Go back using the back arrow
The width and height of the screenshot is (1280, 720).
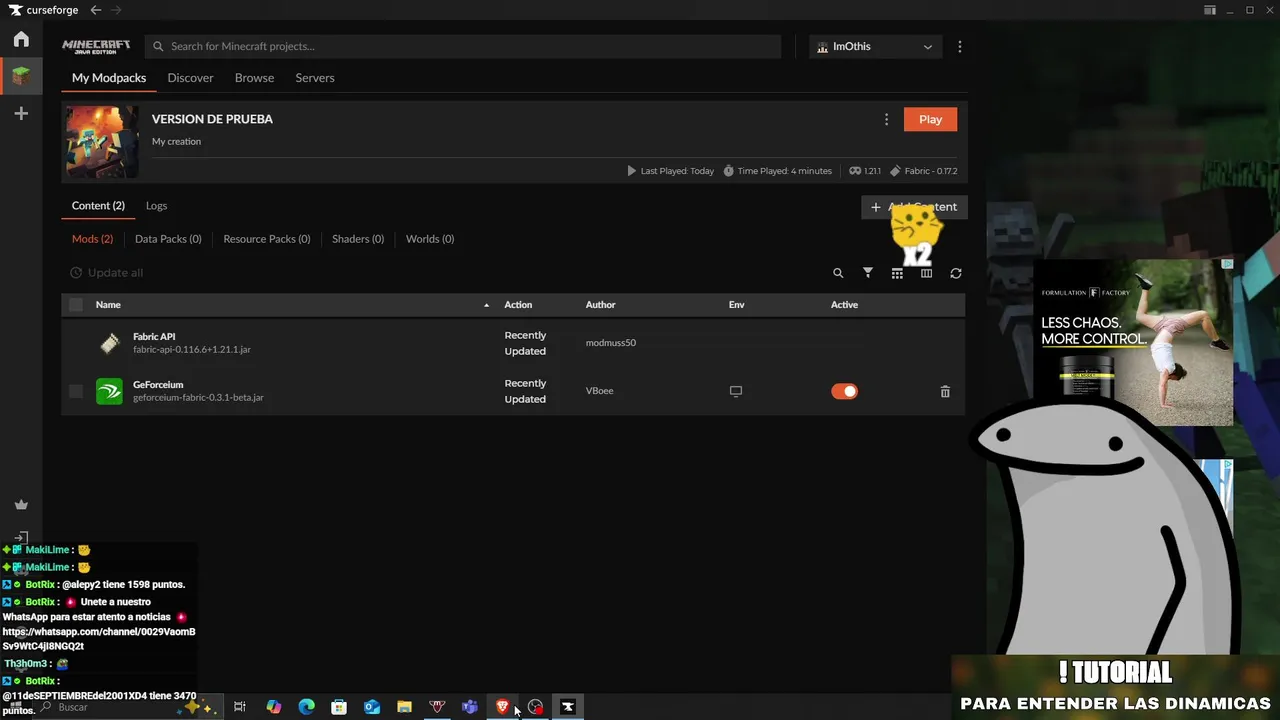(96, 10)
